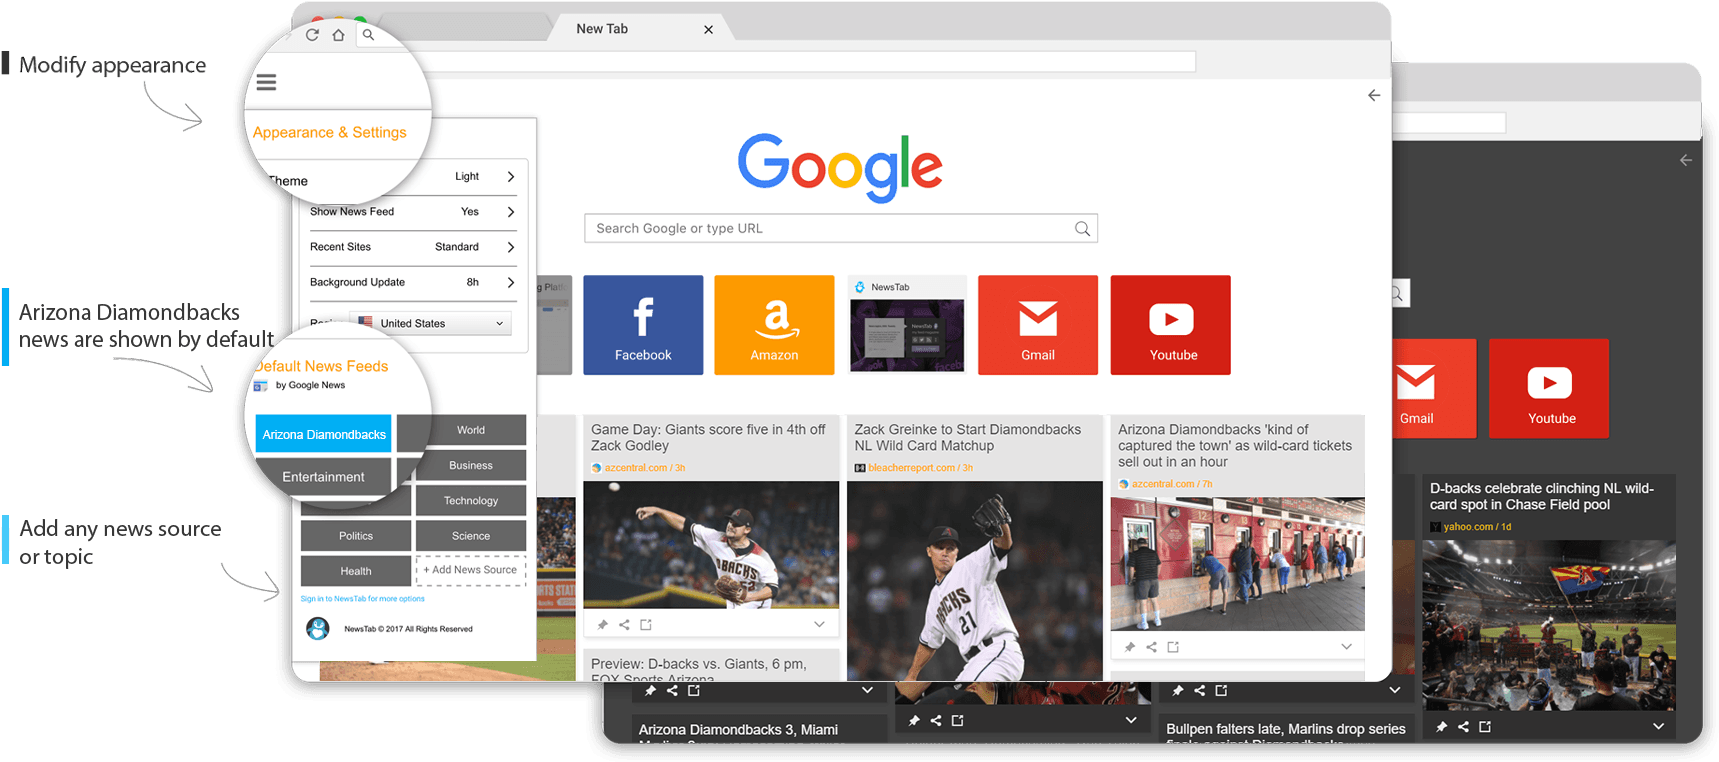Select the Technology news feed
This screenshot has height=762, width=1719.
point(471,501)
